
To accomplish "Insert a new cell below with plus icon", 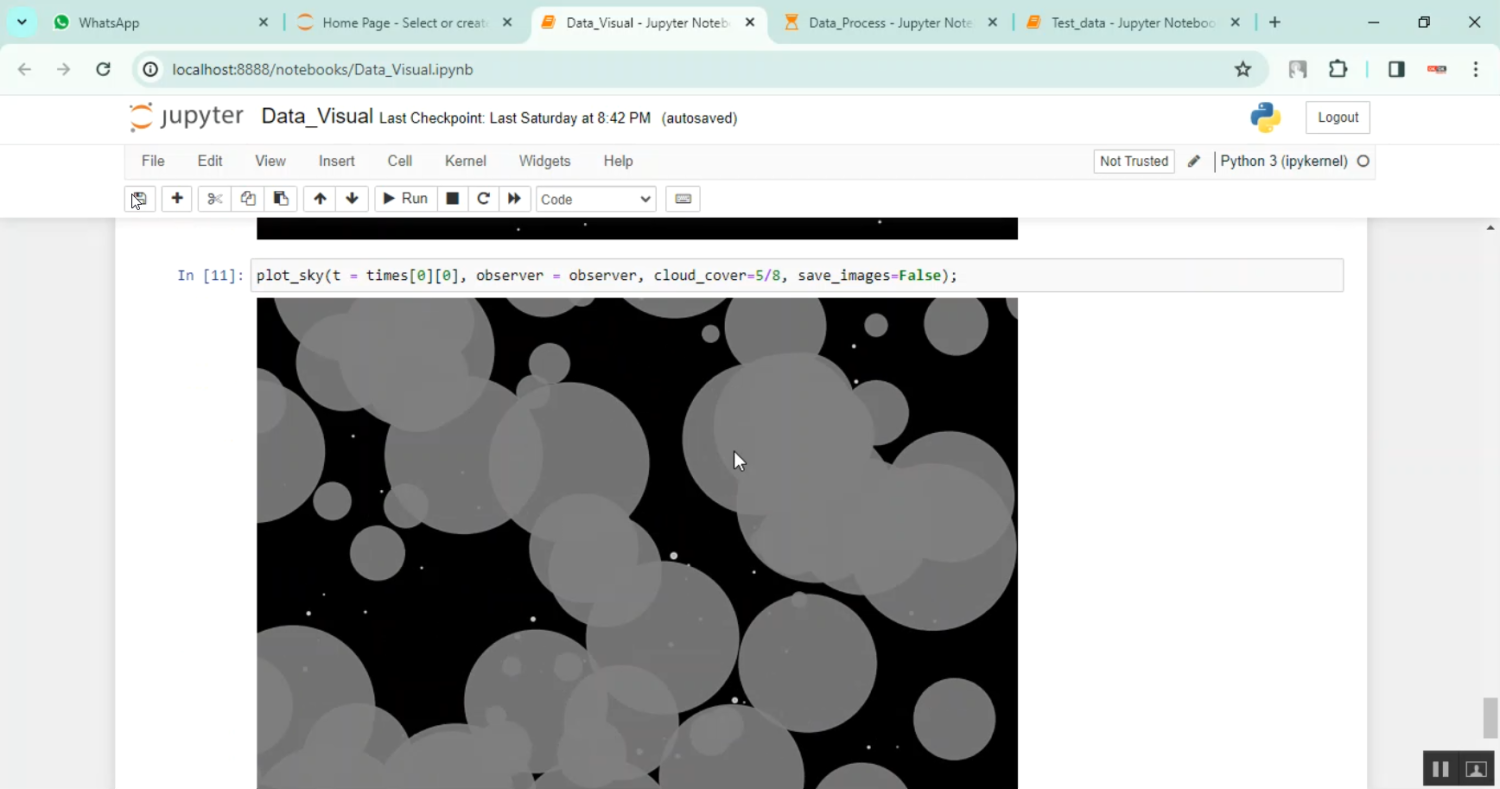I will pos(176,198).
